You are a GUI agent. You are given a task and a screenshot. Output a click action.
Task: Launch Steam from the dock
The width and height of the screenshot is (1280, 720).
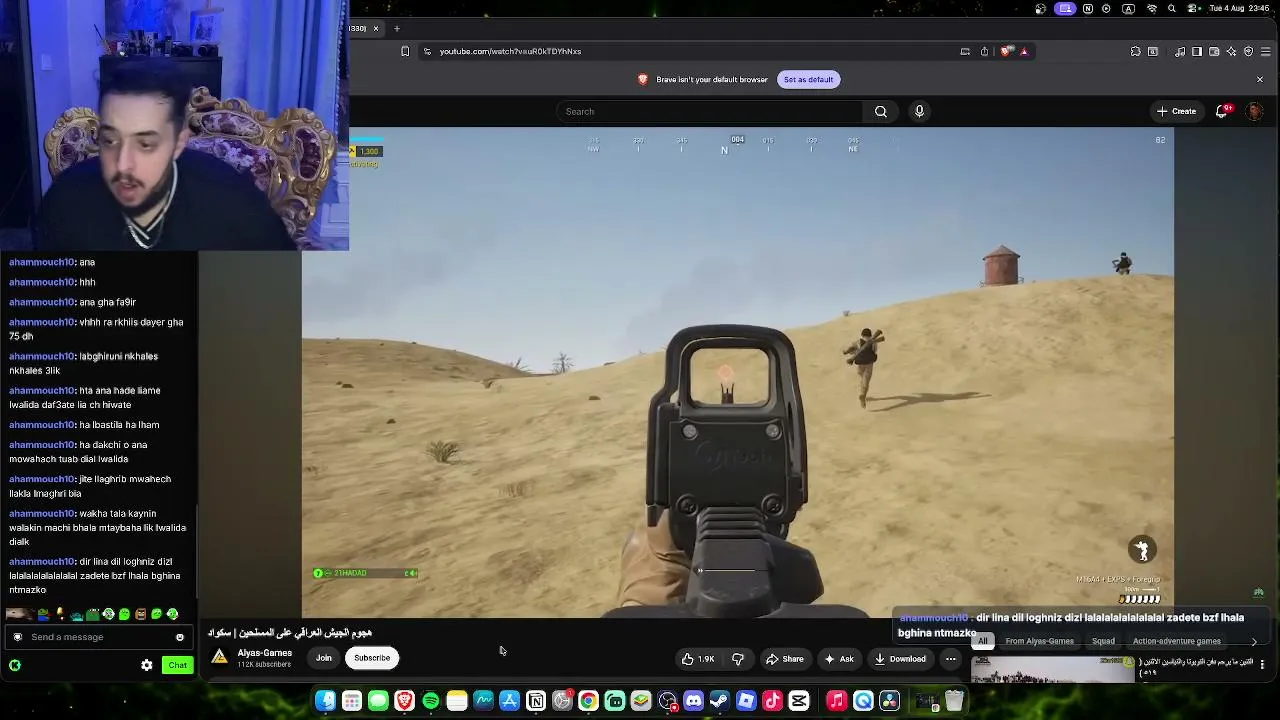[719, 701]
